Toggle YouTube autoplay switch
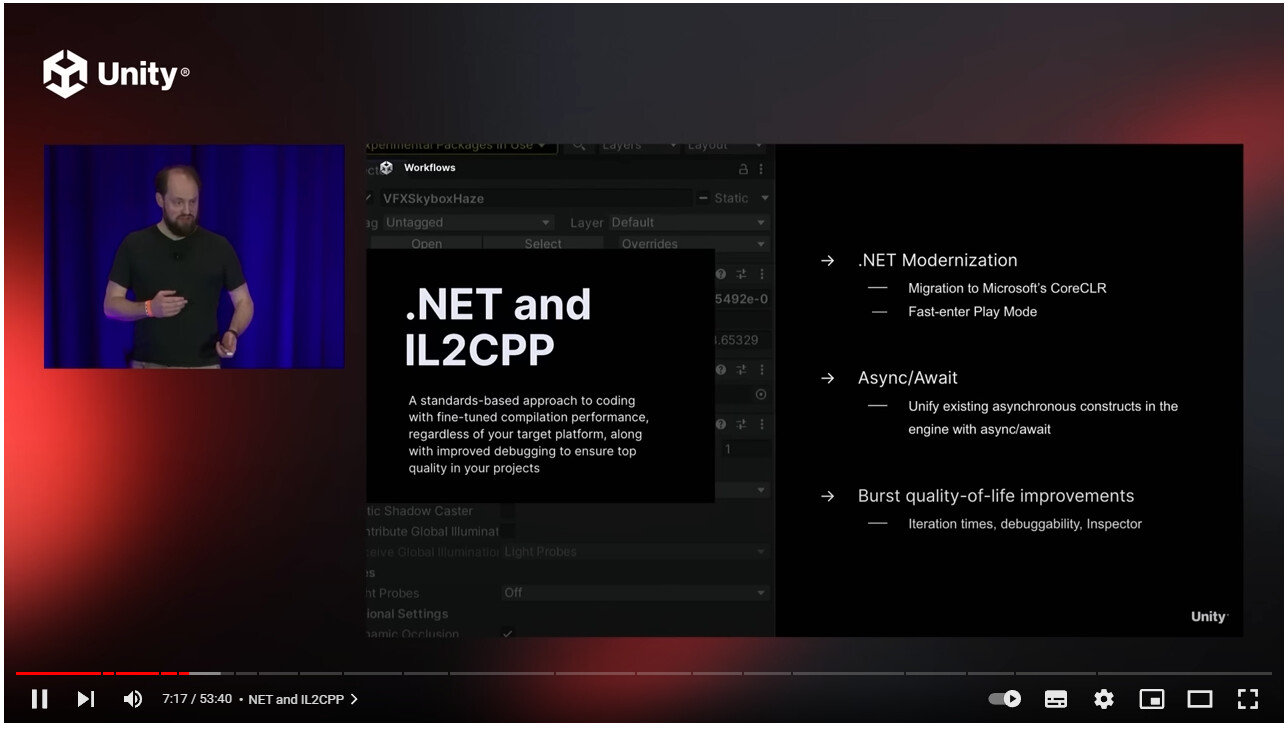This screenshot has height=729, width=1288. point(1003,699)
